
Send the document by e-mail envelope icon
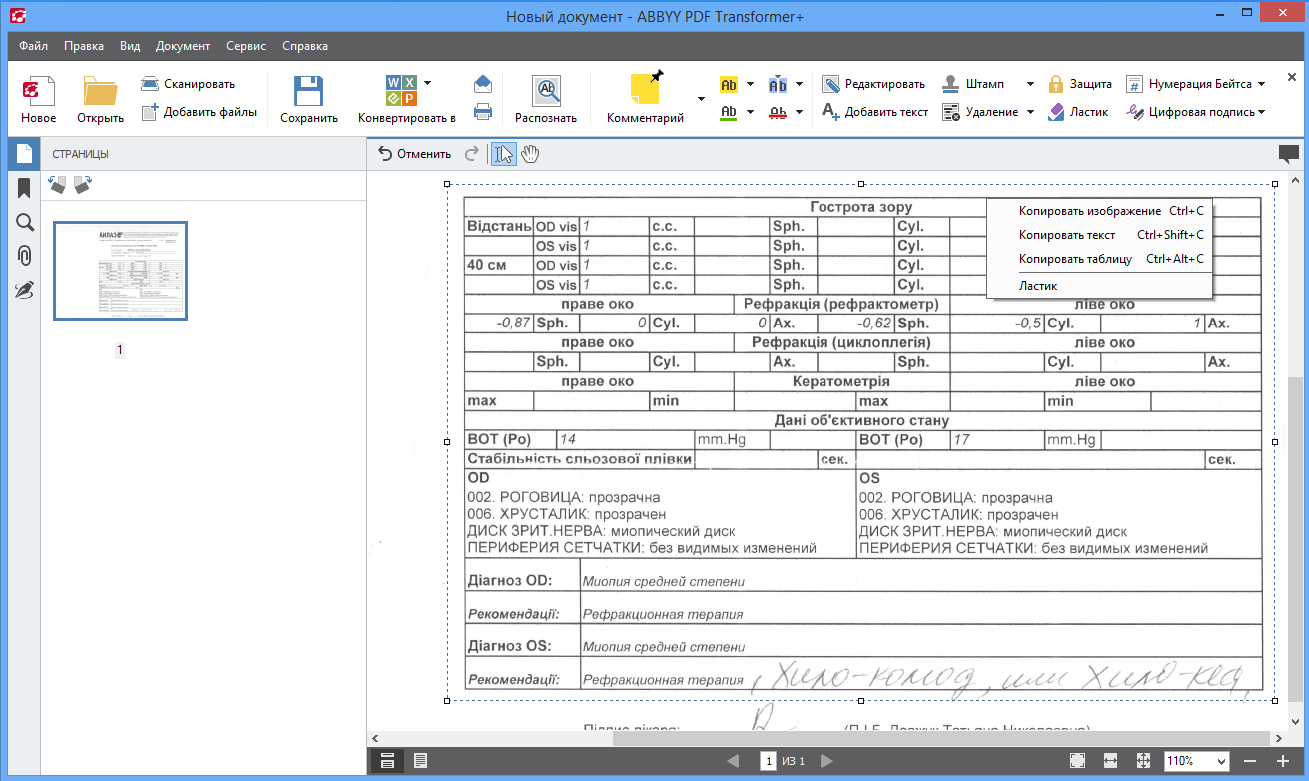point(483,84)
